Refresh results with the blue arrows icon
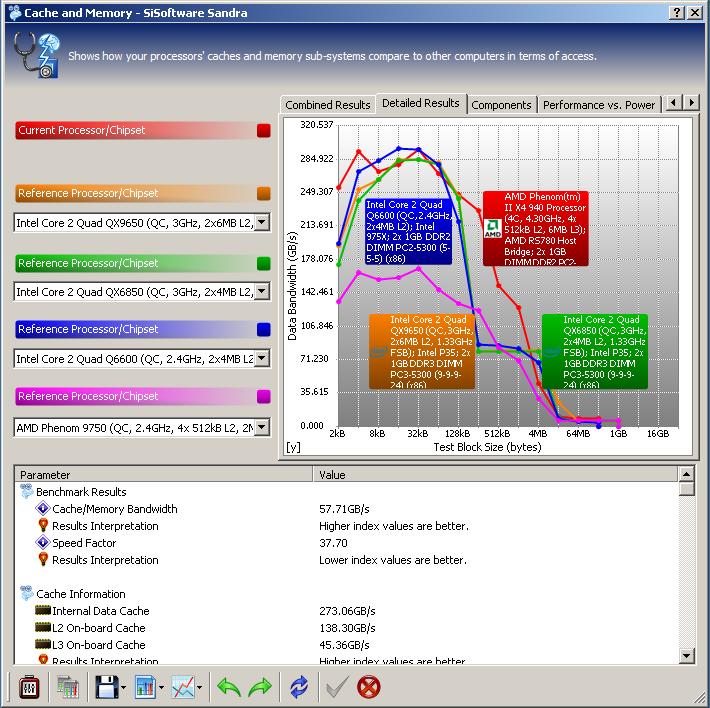This screenshot has height=708, width=710. [x=299, y=687]
